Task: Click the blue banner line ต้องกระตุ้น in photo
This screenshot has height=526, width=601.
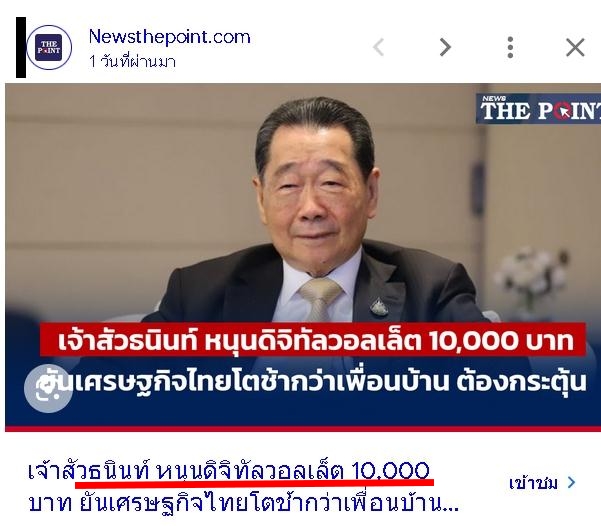Action: (522, 381)
